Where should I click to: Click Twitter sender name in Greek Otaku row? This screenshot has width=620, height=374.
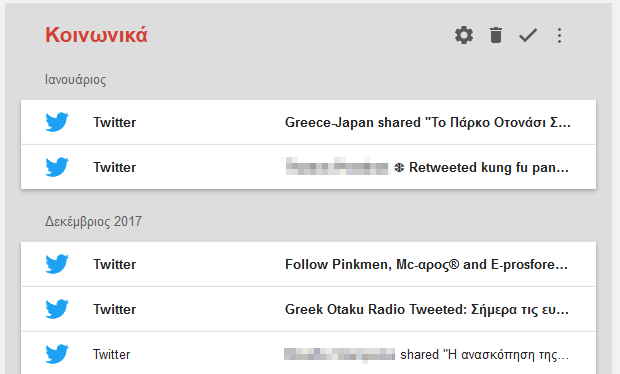pos(115,309)
